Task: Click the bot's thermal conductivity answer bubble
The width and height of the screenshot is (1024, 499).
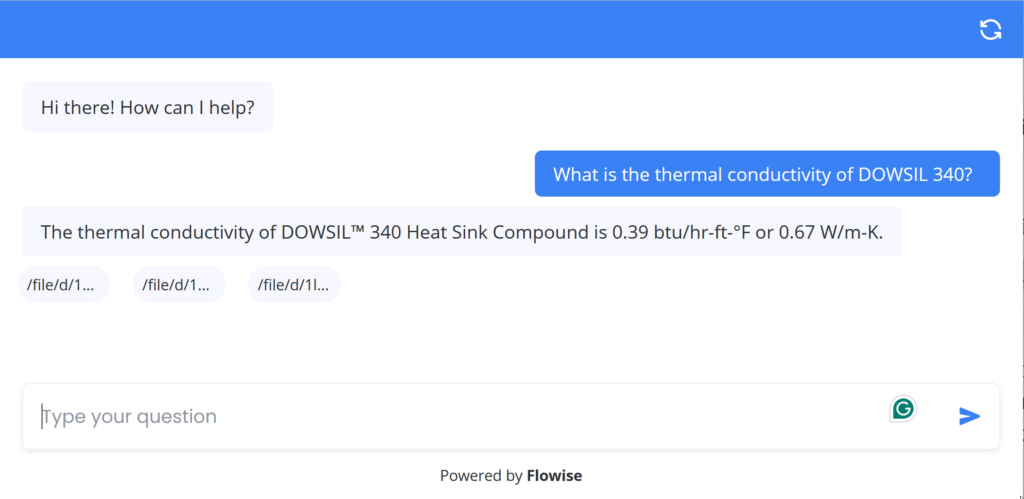Action: tap(461, 232)
